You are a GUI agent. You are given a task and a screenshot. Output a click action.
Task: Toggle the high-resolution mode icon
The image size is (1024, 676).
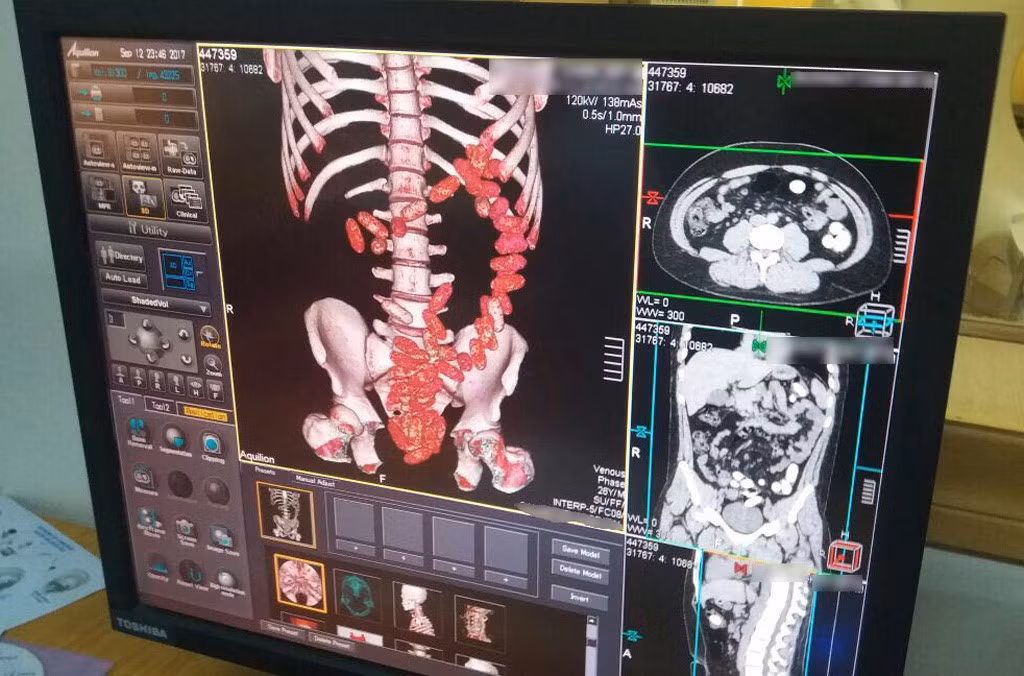click(x=226, y=582)
